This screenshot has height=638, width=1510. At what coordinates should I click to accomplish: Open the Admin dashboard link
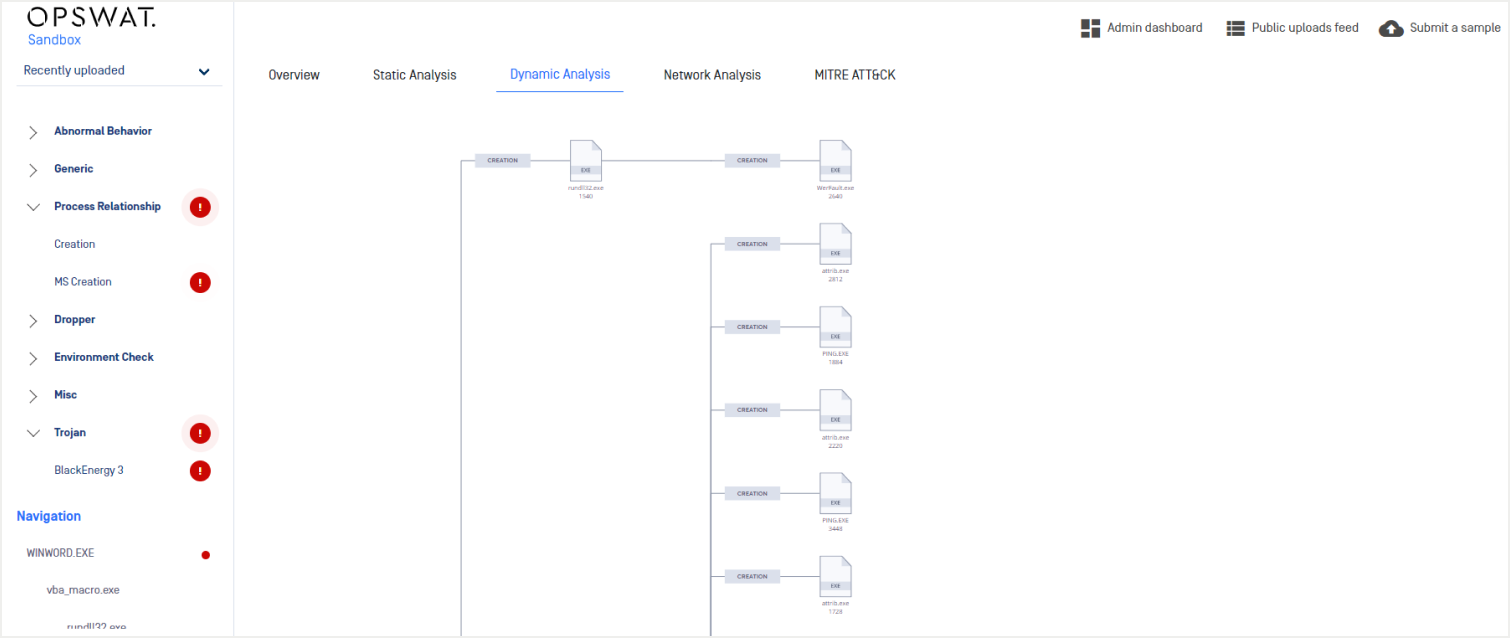click(x=1155, y=28)
